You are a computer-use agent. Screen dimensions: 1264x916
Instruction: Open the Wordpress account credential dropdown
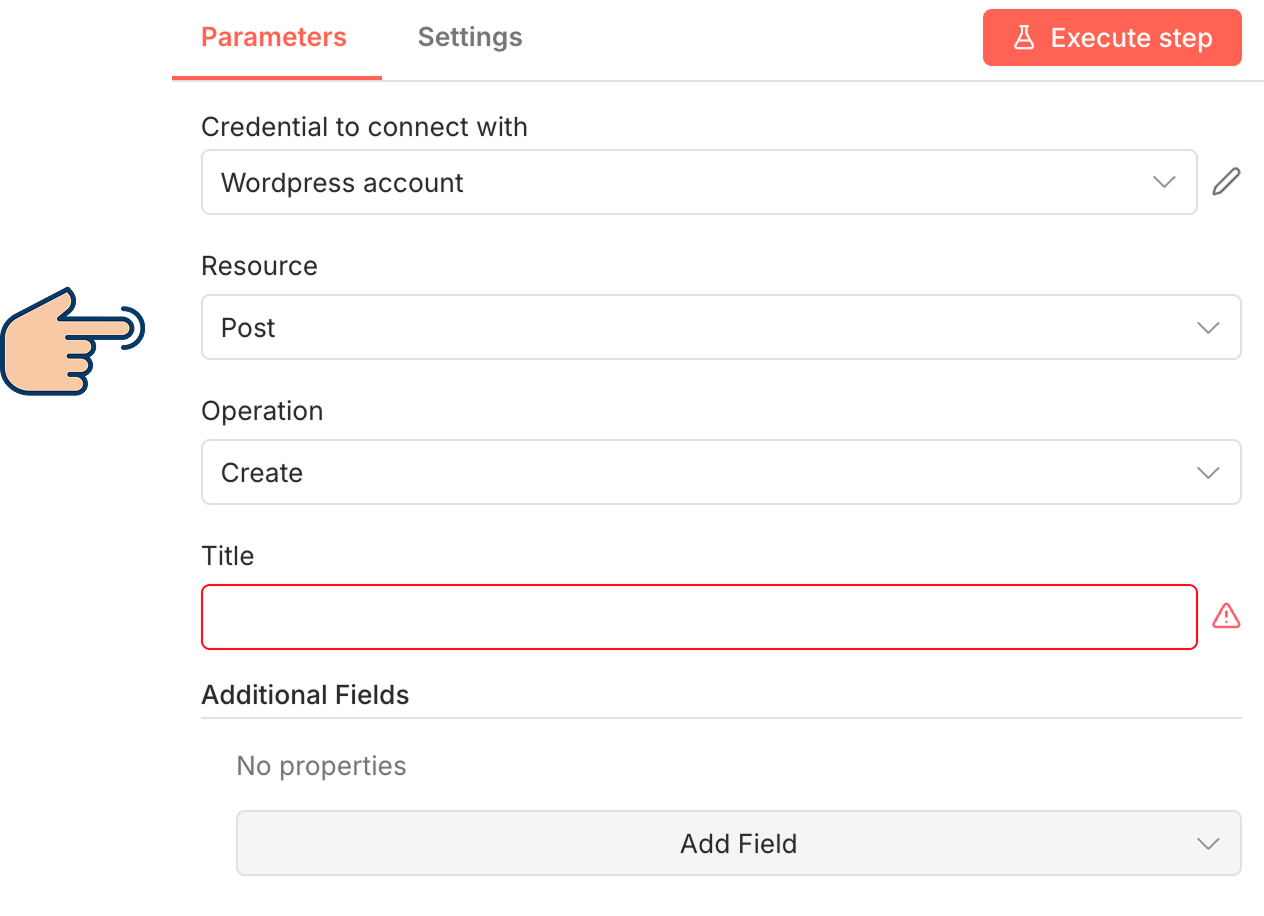[680, 182]
